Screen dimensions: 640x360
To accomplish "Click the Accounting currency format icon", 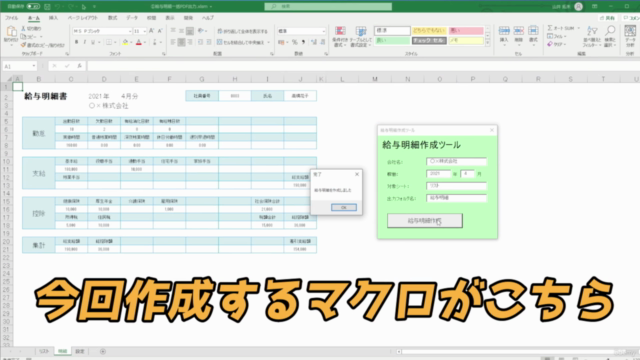I will (282, 42).
